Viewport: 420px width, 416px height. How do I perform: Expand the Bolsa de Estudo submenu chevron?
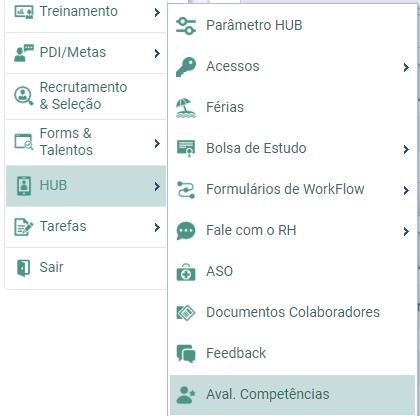[x=406, y=149]
